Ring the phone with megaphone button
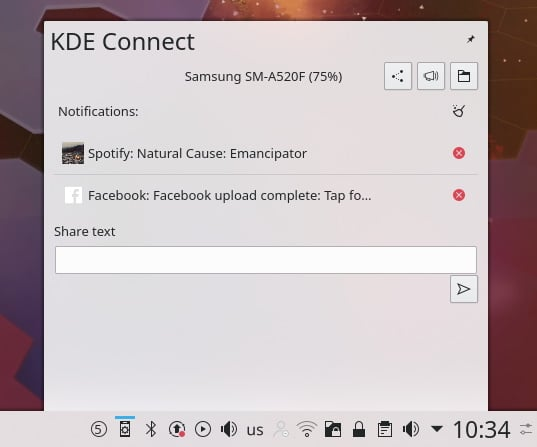 coord(431,76)
